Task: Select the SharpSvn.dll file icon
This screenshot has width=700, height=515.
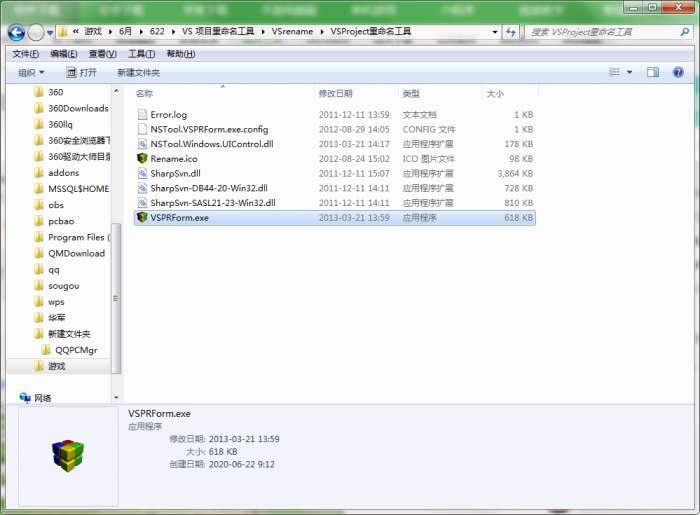Action: (142, 173)
